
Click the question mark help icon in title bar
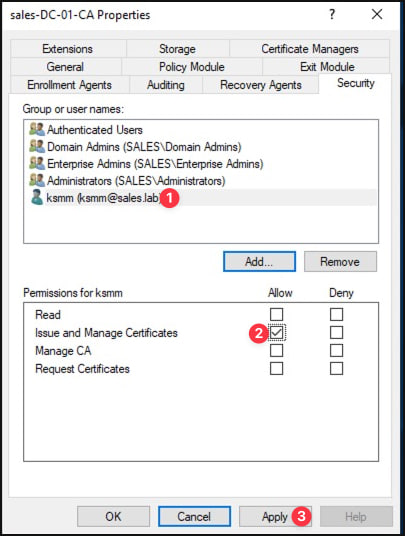(332, 14)
